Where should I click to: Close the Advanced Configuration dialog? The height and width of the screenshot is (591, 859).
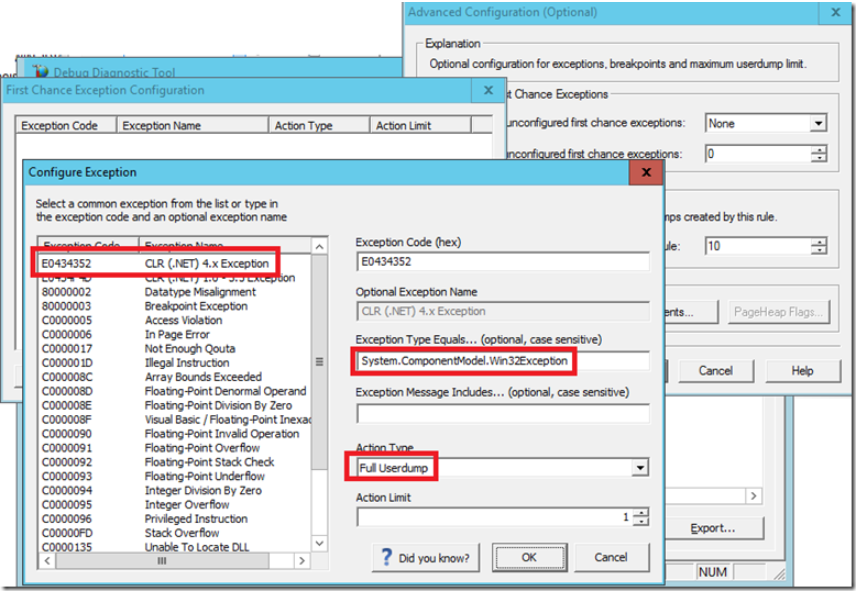click(x=836, y=13)
